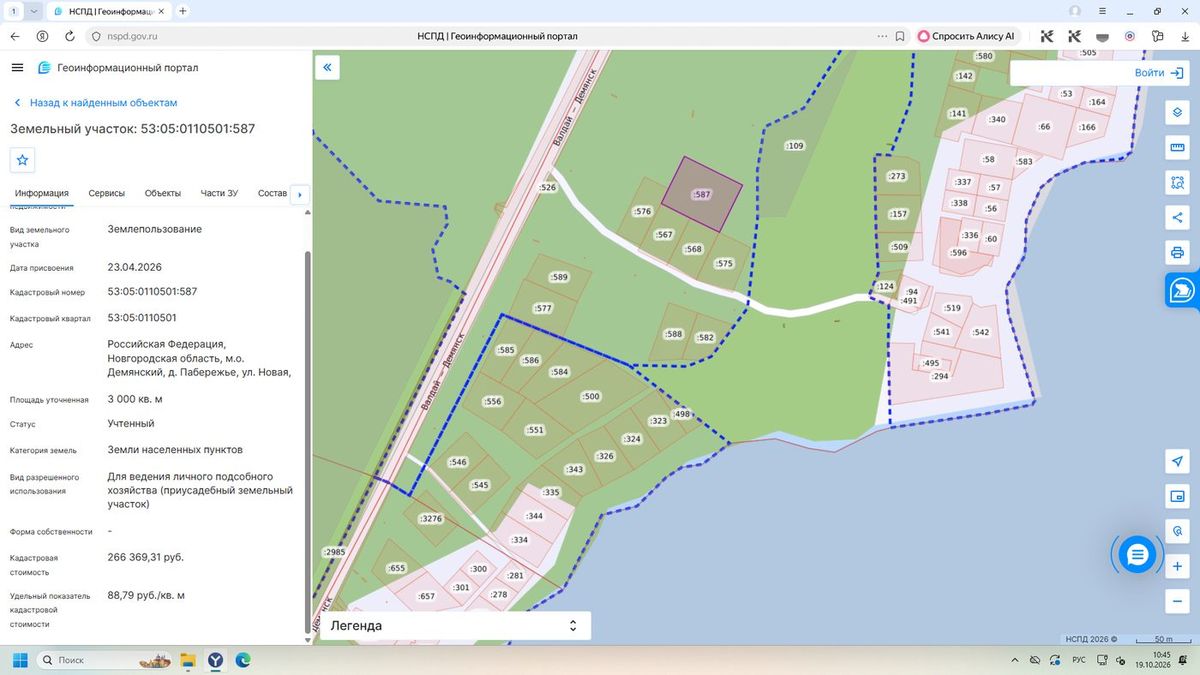Reload the page in browser toolbar
The height and width of the screenshot is (675, 1200).
pyautogui.click(x=69, y=36)
